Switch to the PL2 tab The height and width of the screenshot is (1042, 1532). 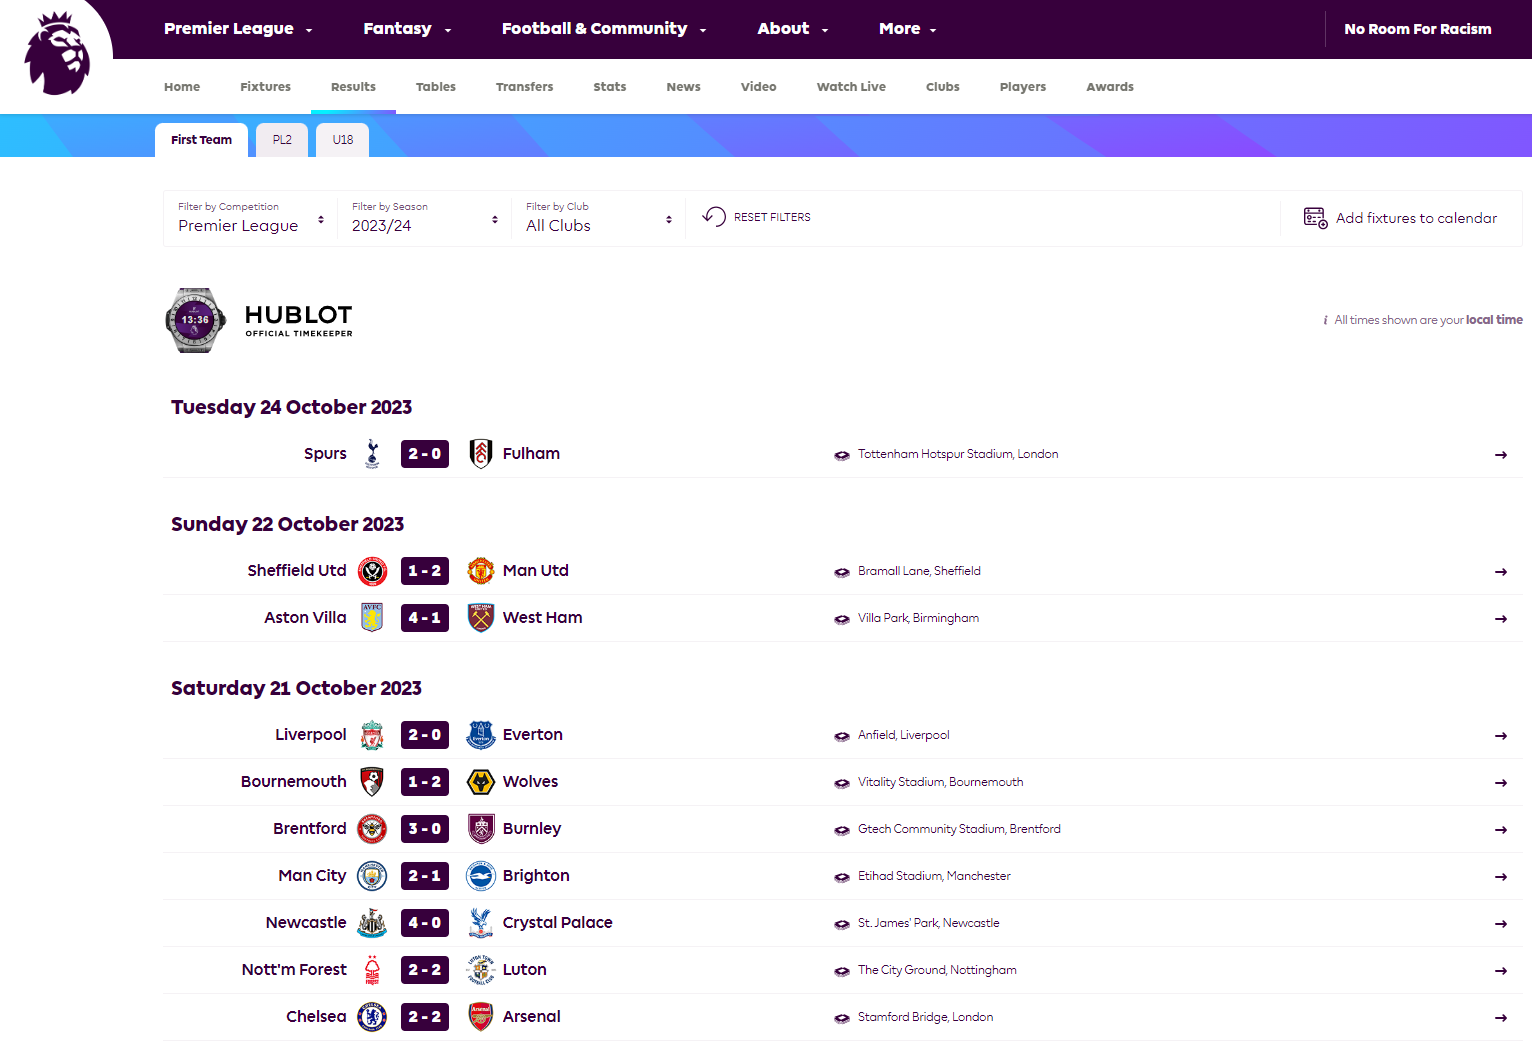pyautogui.click(x=282, y=140)
